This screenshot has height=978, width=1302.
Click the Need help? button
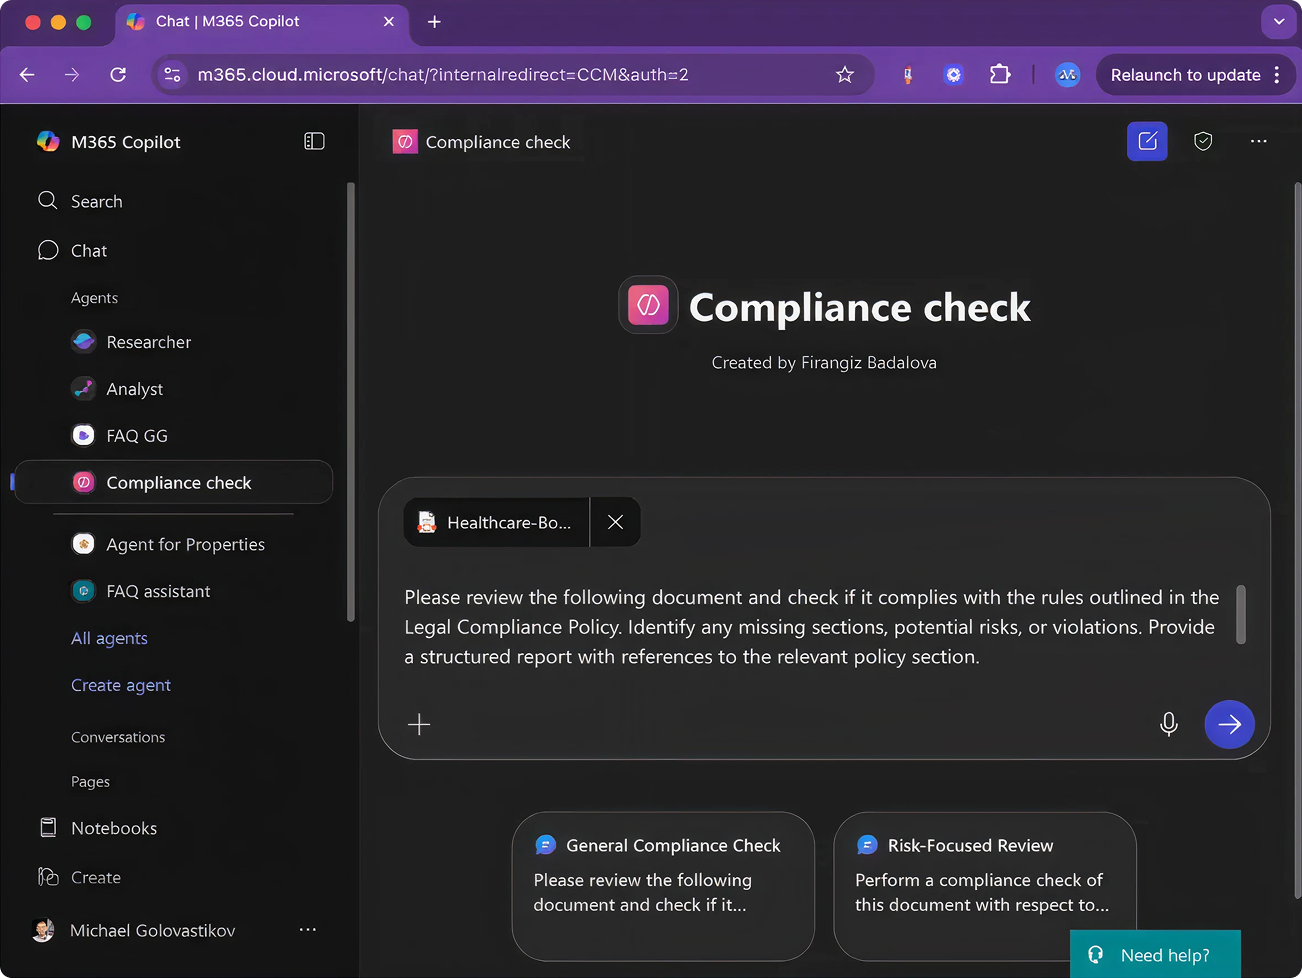(x=1155, y=954)
